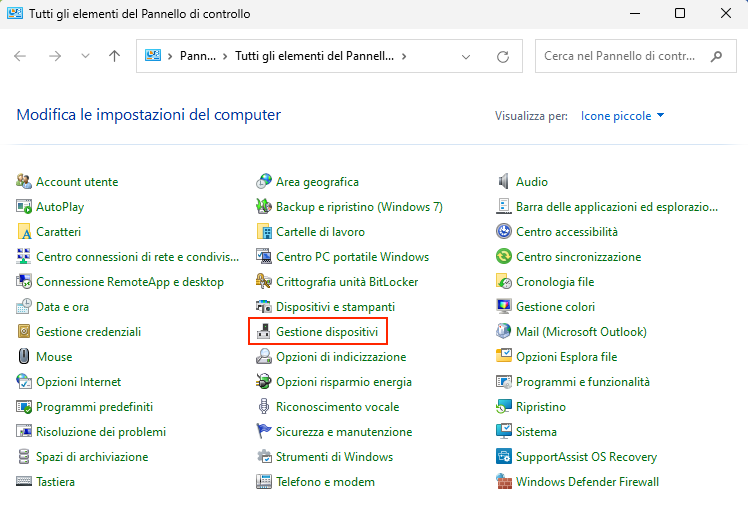Select the Crittografia unità BitLocker icon
This screenshot has height=514, width=748.
click(264, 282)
